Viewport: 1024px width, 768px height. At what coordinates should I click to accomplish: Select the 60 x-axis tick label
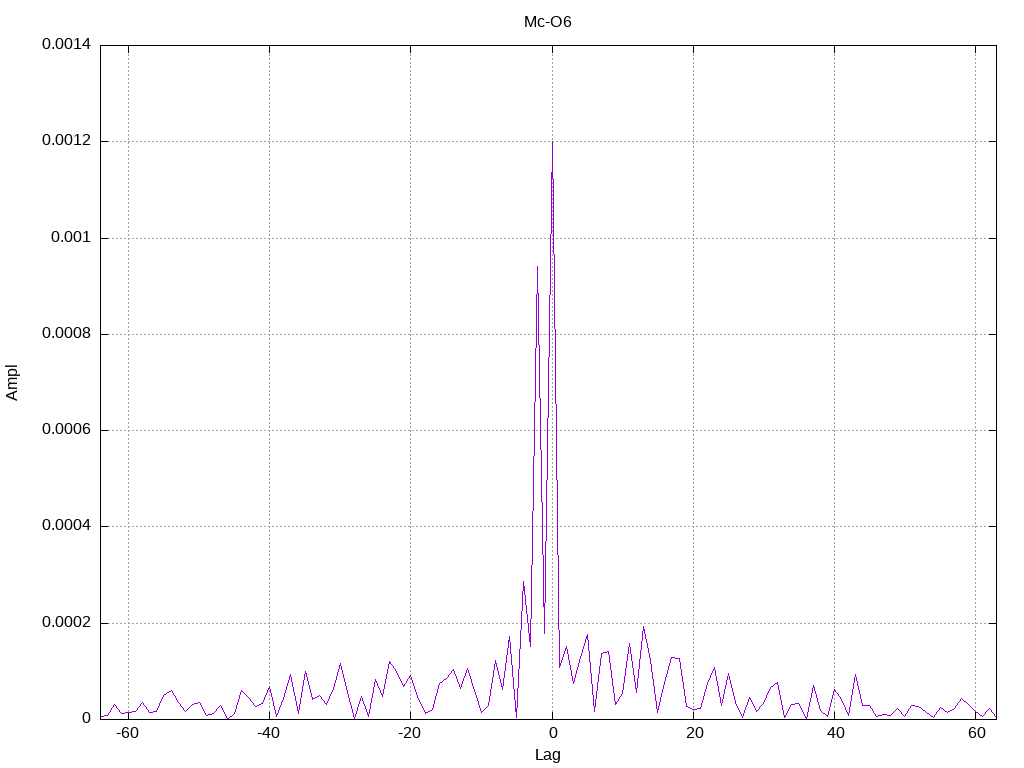point(976,733)
